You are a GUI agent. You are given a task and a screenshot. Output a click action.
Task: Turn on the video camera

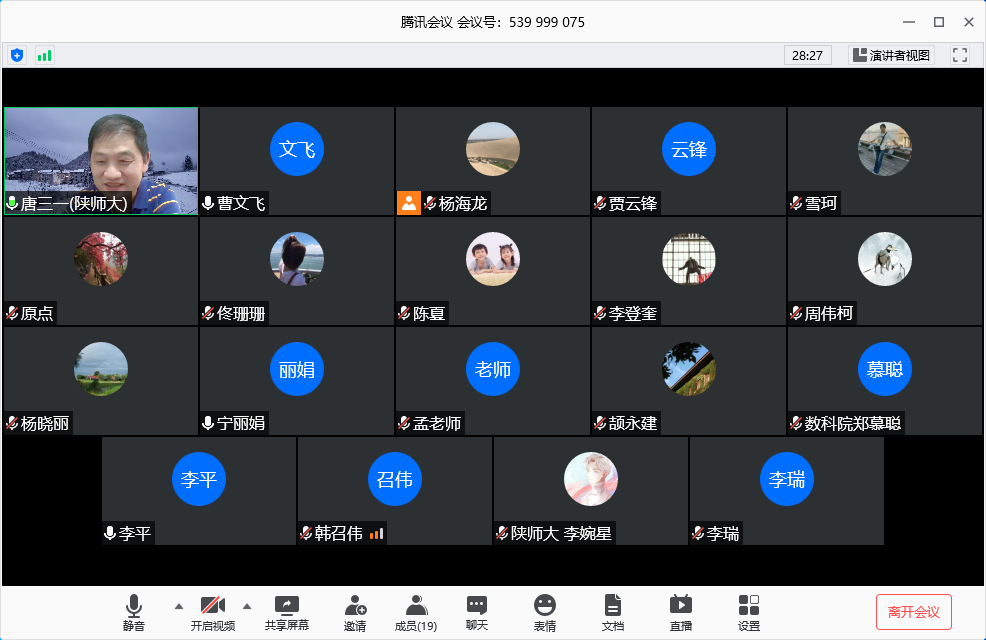coord(213,613)
